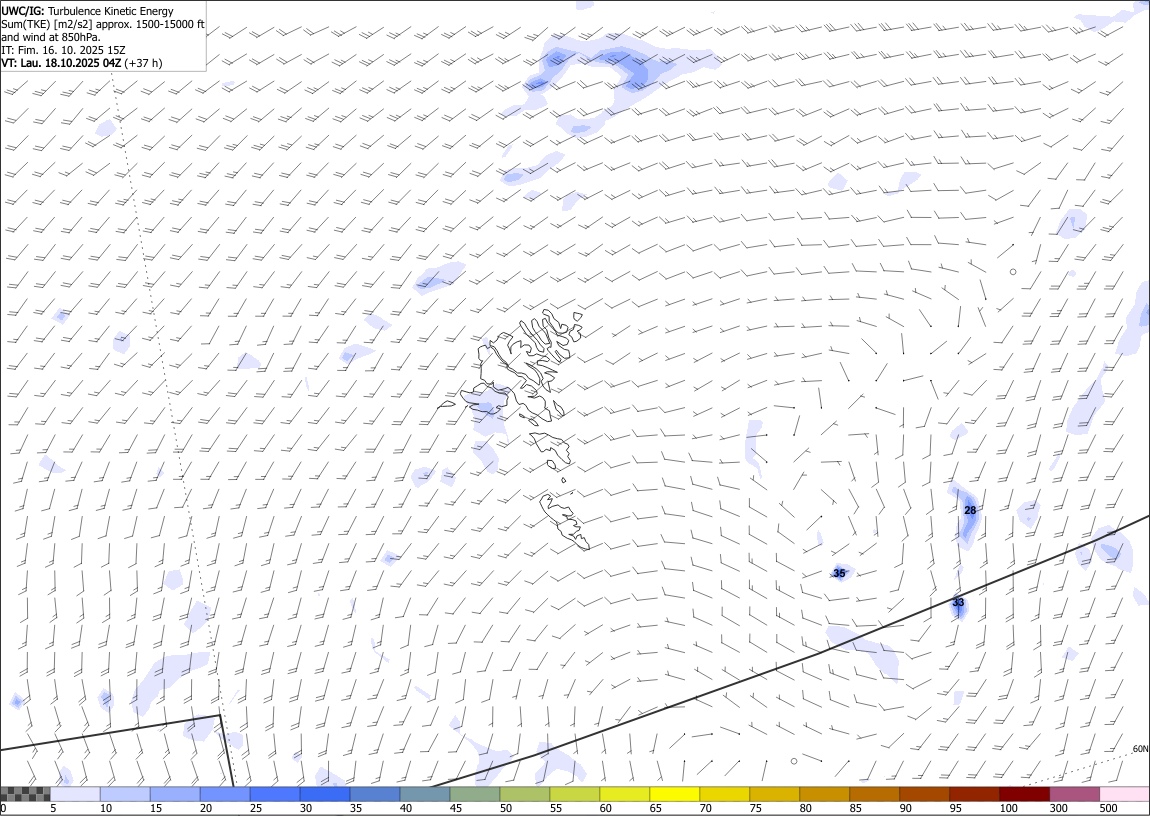
Task: Click the 100-300 maroon legend swatch
Action: click(1023, 794)
